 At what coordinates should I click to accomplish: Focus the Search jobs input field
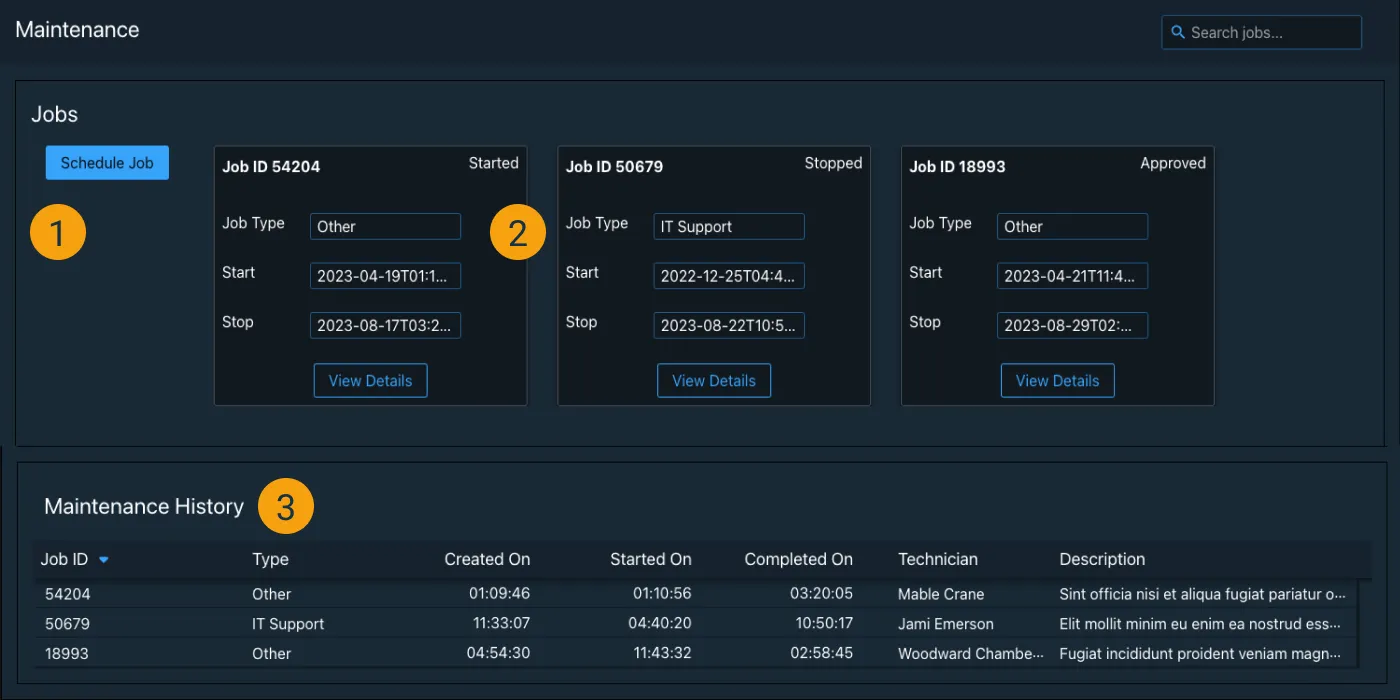point(1262,32)
